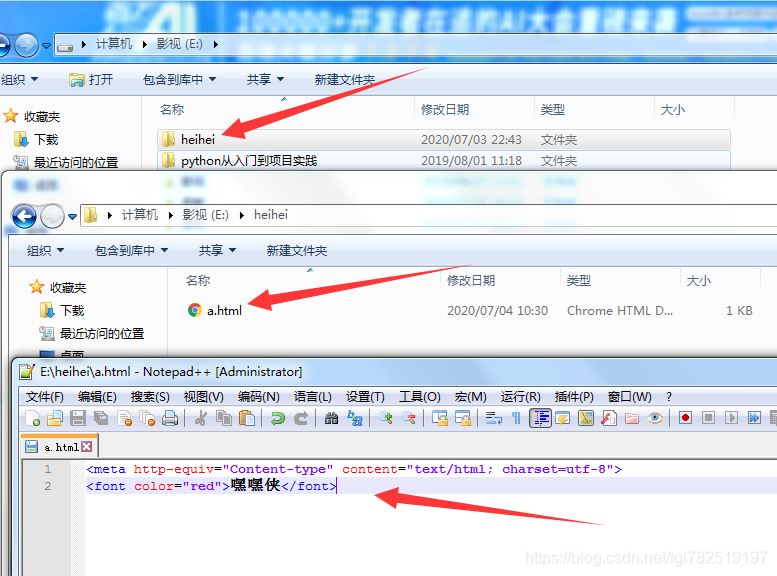Expand 组织 dropdown in the E: drive window
Viewport: 777px width, 576px height.
[x=20, y=79]
